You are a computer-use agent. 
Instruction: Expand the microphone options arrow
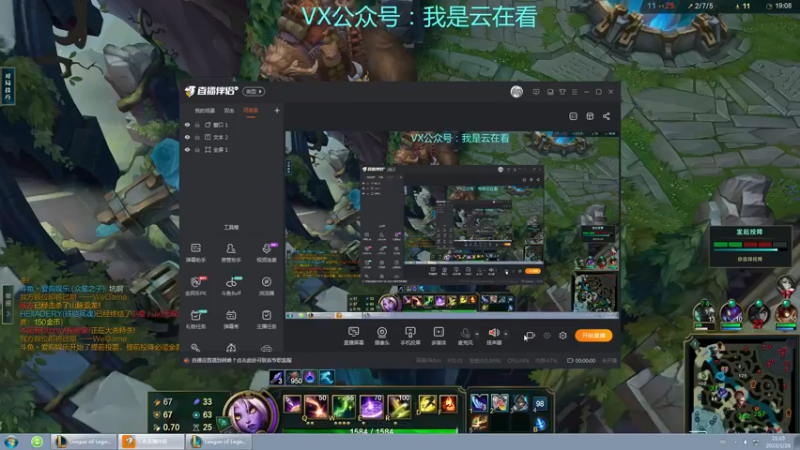tap(477, 334)
